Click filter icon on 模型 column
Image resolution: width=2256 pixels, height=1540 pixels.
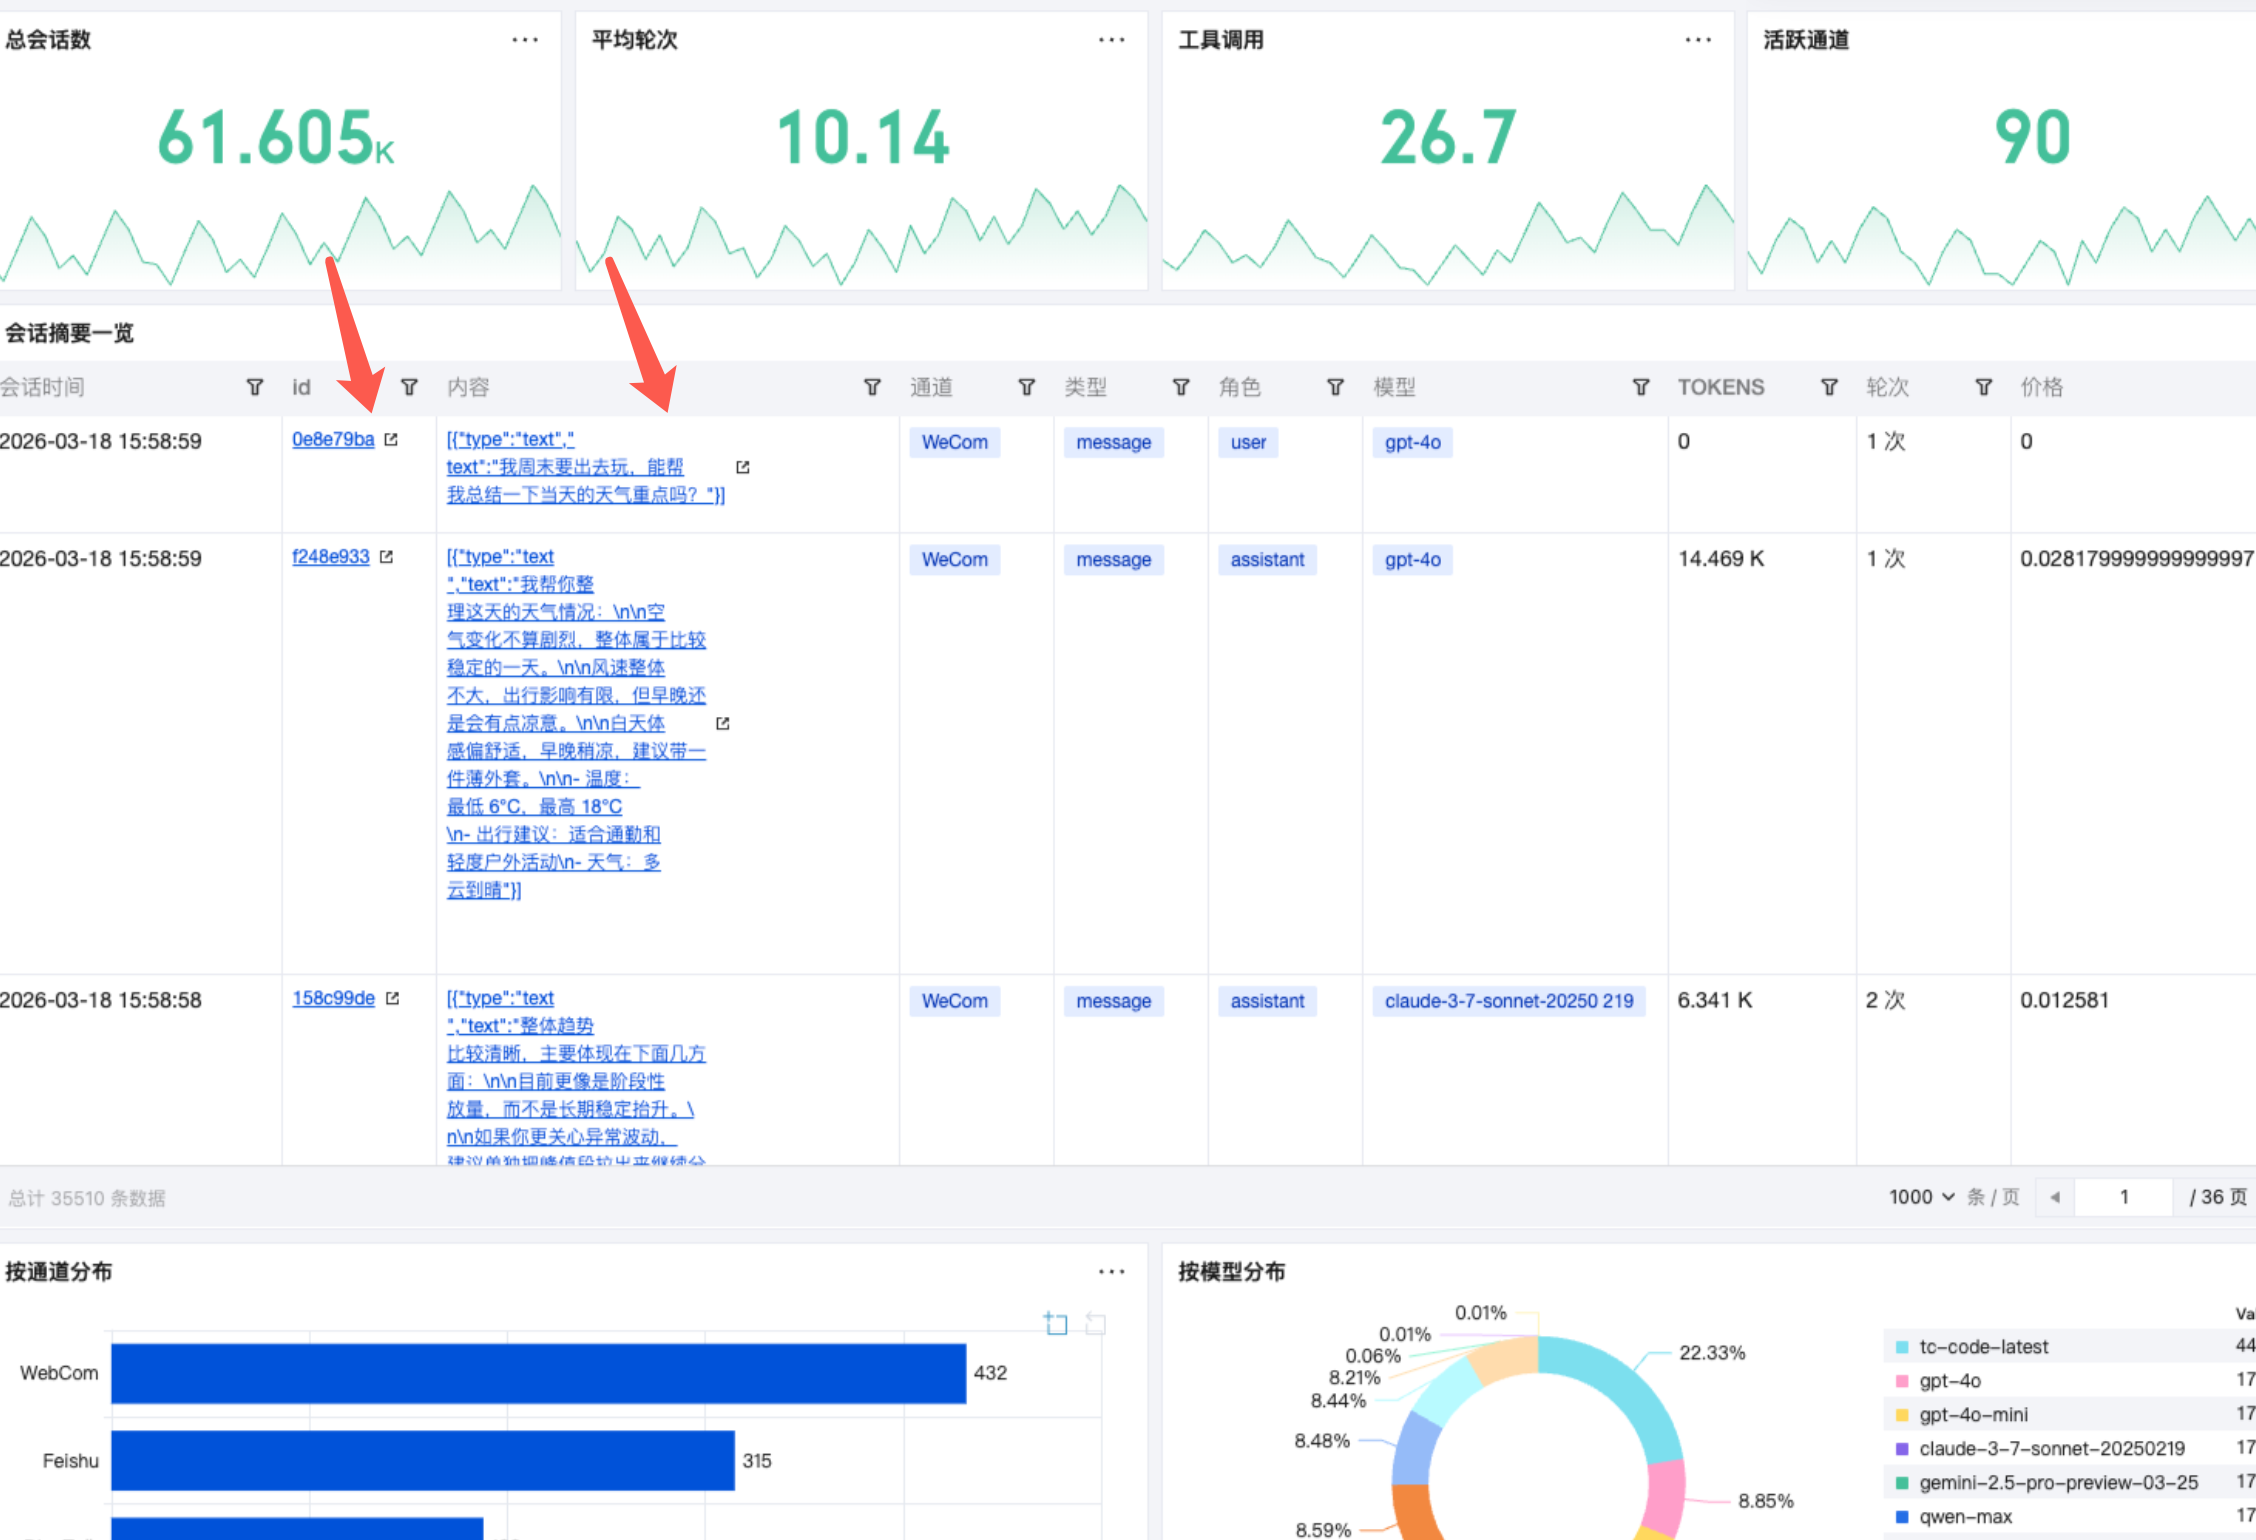(x=1640, y=387)
